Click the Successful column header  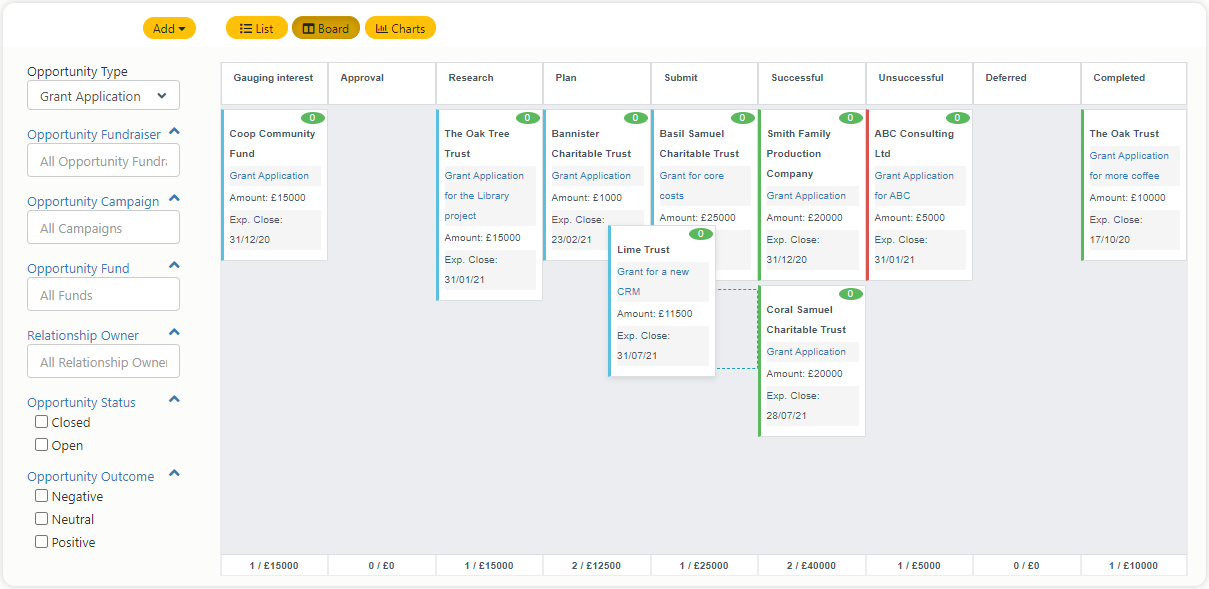812,83
